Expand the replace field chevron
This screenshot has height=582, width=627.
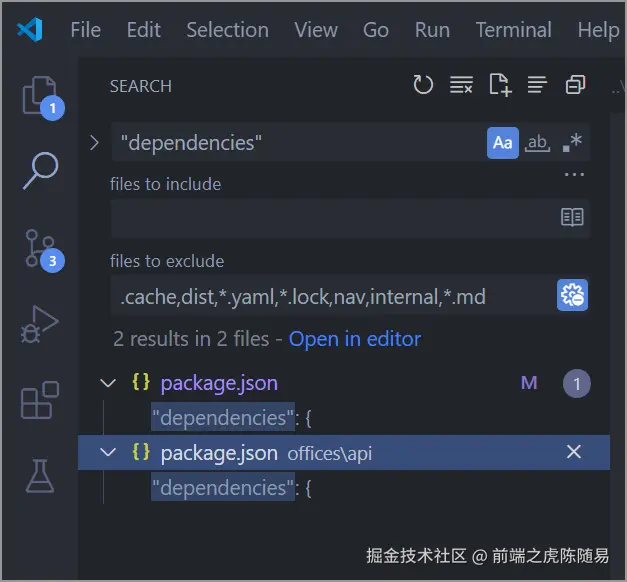pyautogui.click(x=94, y=143)
